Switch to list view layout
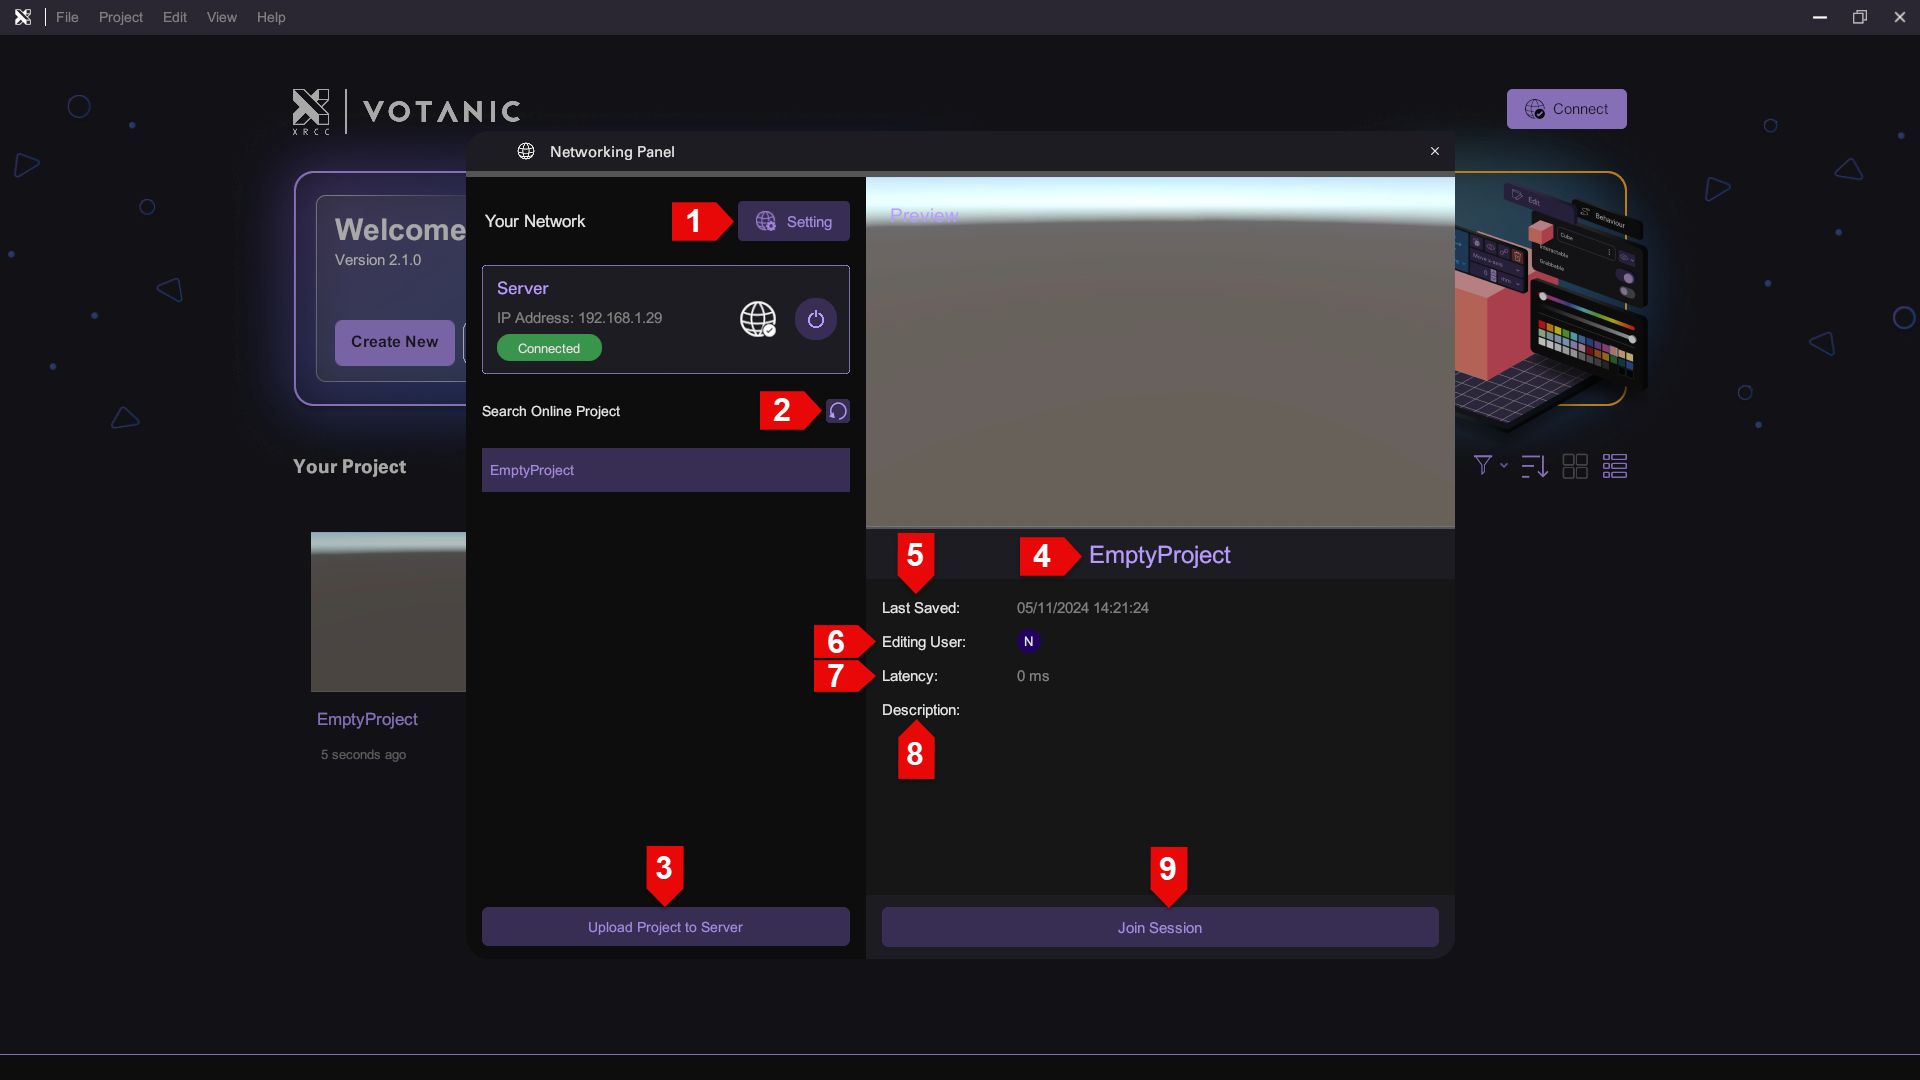1920x1080 pixels. click(1615, 466)
